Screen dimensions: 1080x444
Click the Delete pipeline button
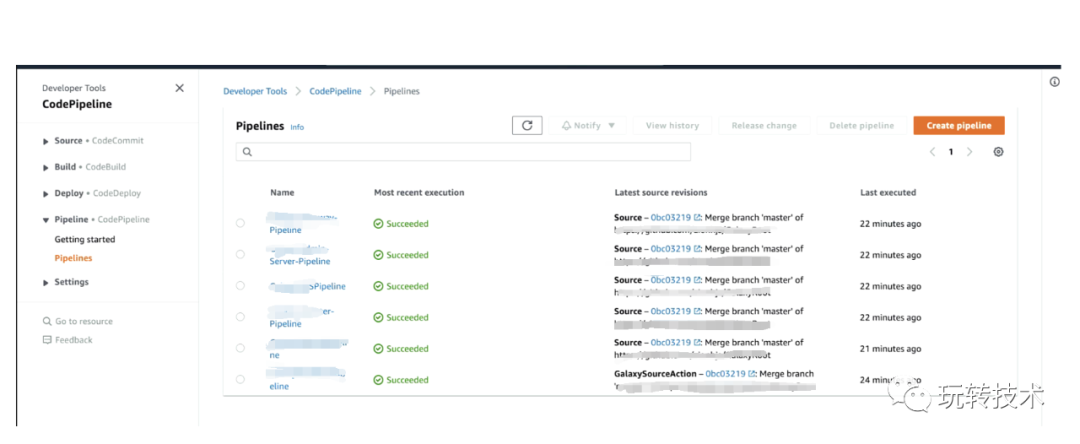tap(862, 125)
